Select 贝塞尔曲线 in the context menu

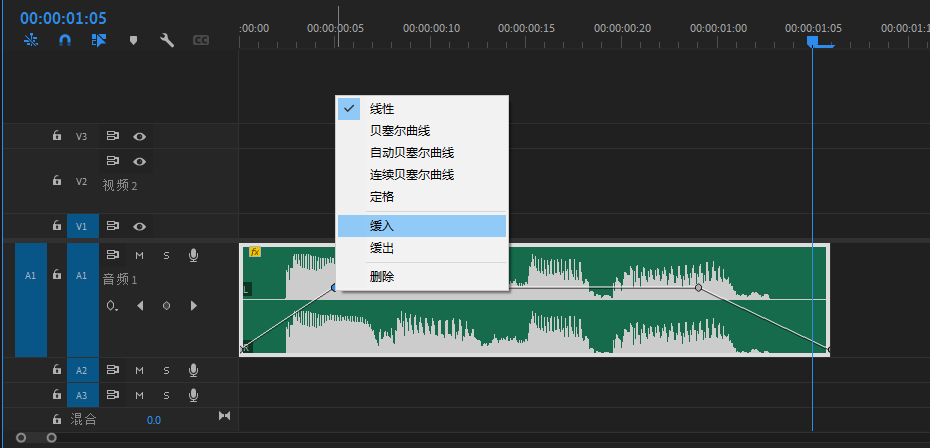[398, 130]
